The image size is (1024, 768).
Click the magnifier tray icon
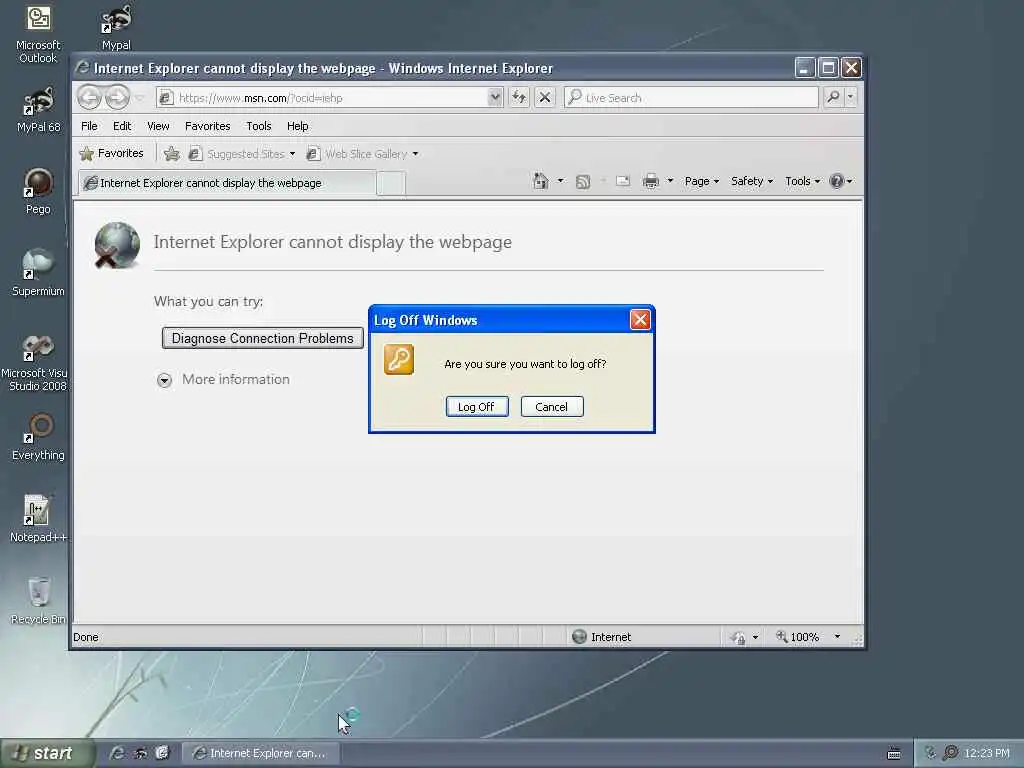tap(951, 753)
